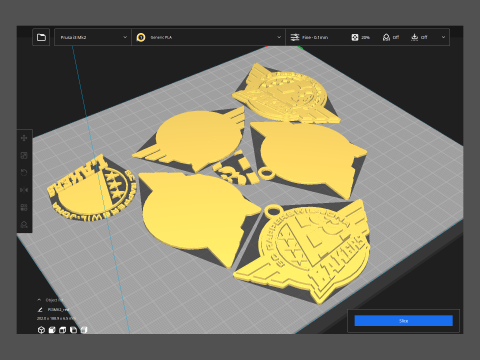Screen dimensions: 480x360
Task: Switch to front view cube
Action: [52, 330]
